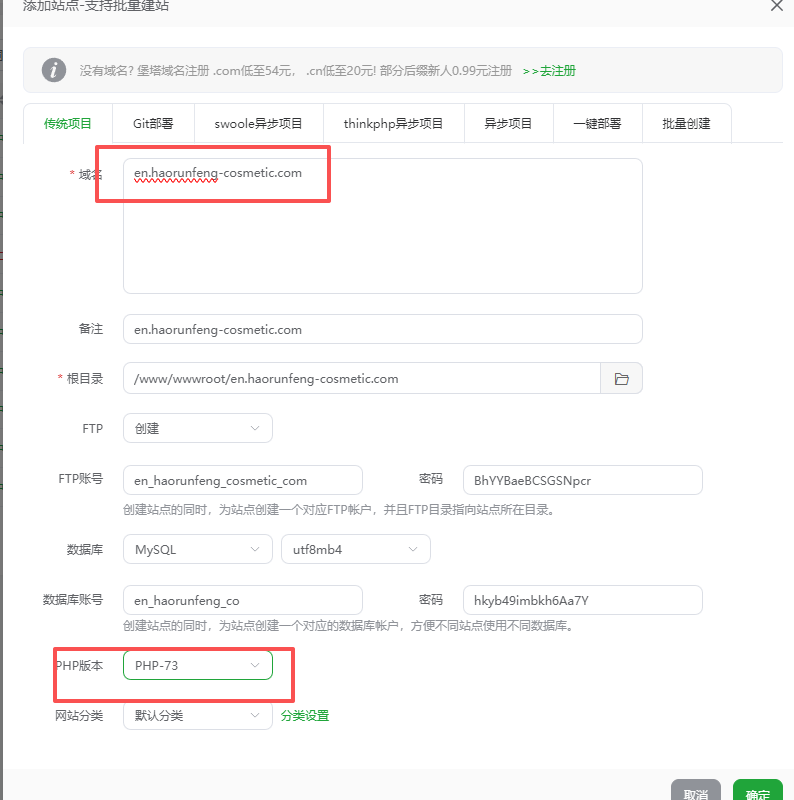Close the add site dialog
The image size is (794, 800).
pyautogui.click(x=777, y=6)
